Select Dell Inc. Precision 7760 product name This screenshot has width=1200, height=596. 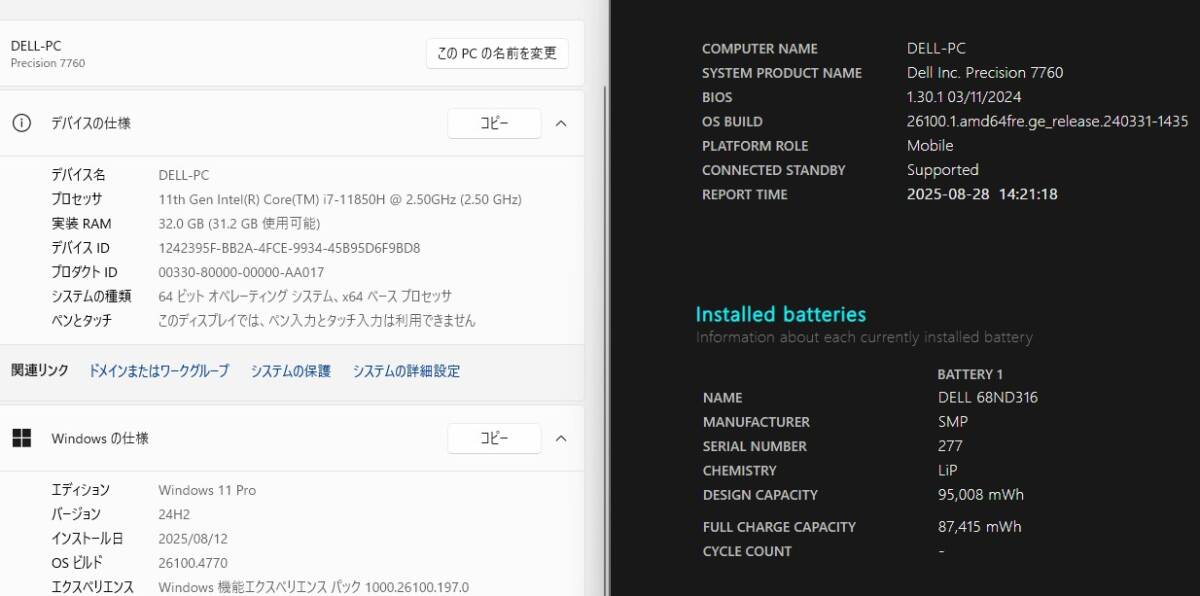point(985,72)
